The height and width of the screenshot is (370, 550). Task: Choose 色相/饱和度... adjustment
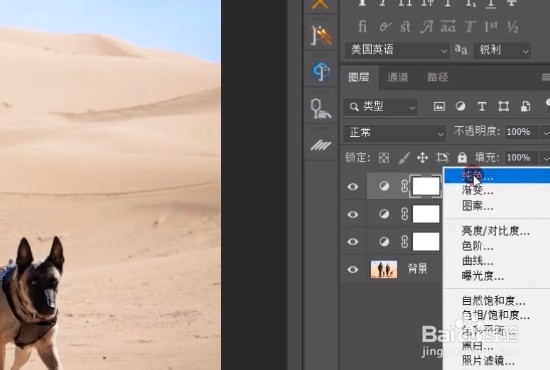[x=497, y=315]
